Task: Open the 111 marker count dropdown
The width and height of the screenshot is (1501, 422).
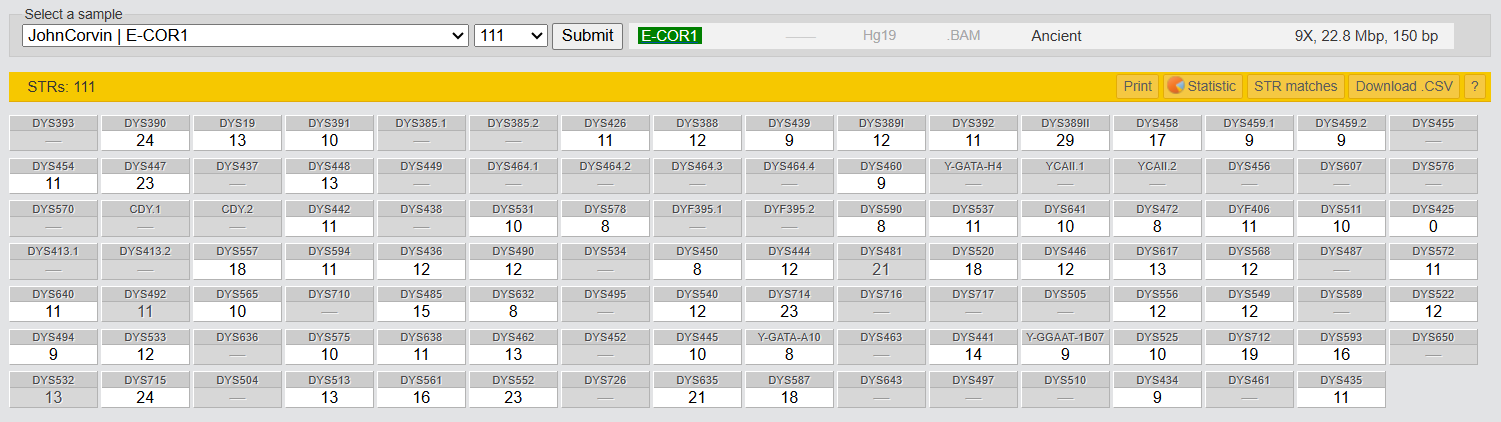Action: click(x=511, y=35)
